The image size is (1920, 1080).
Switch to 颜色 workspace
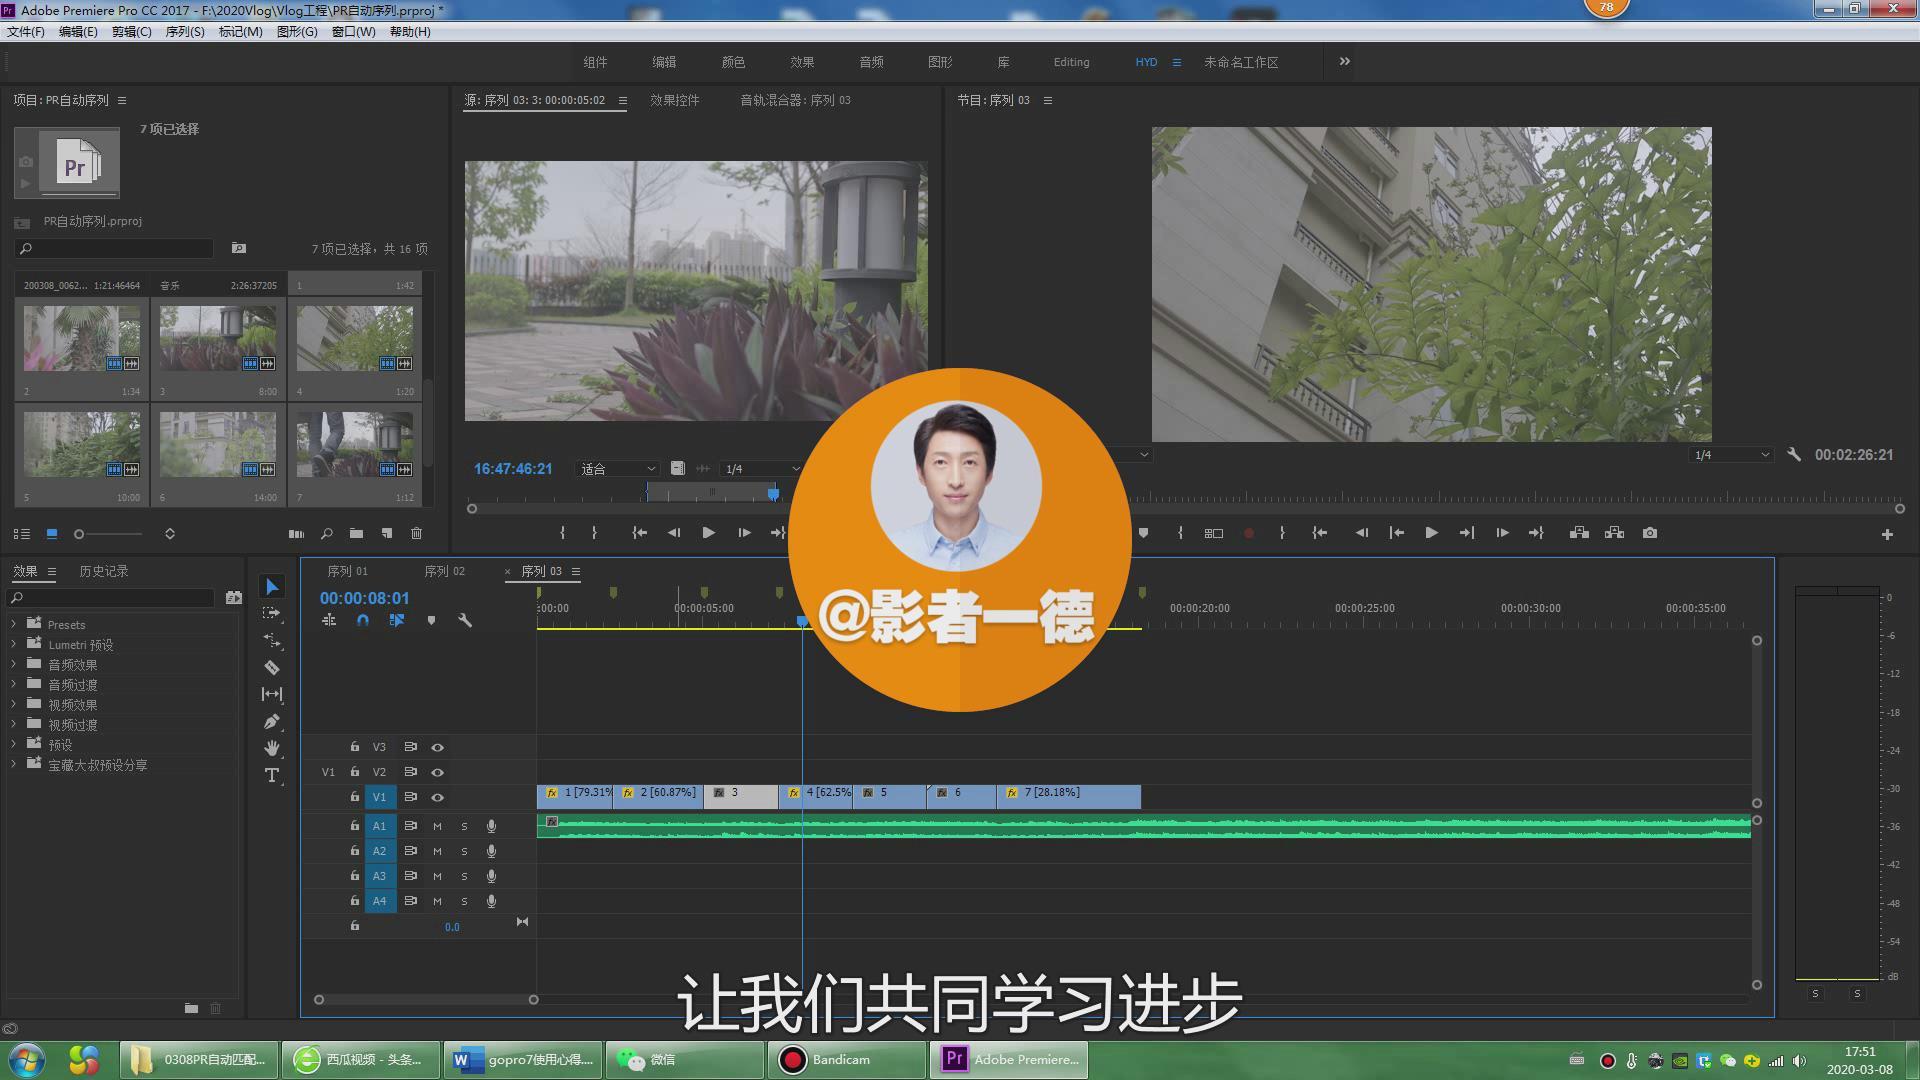733,62
